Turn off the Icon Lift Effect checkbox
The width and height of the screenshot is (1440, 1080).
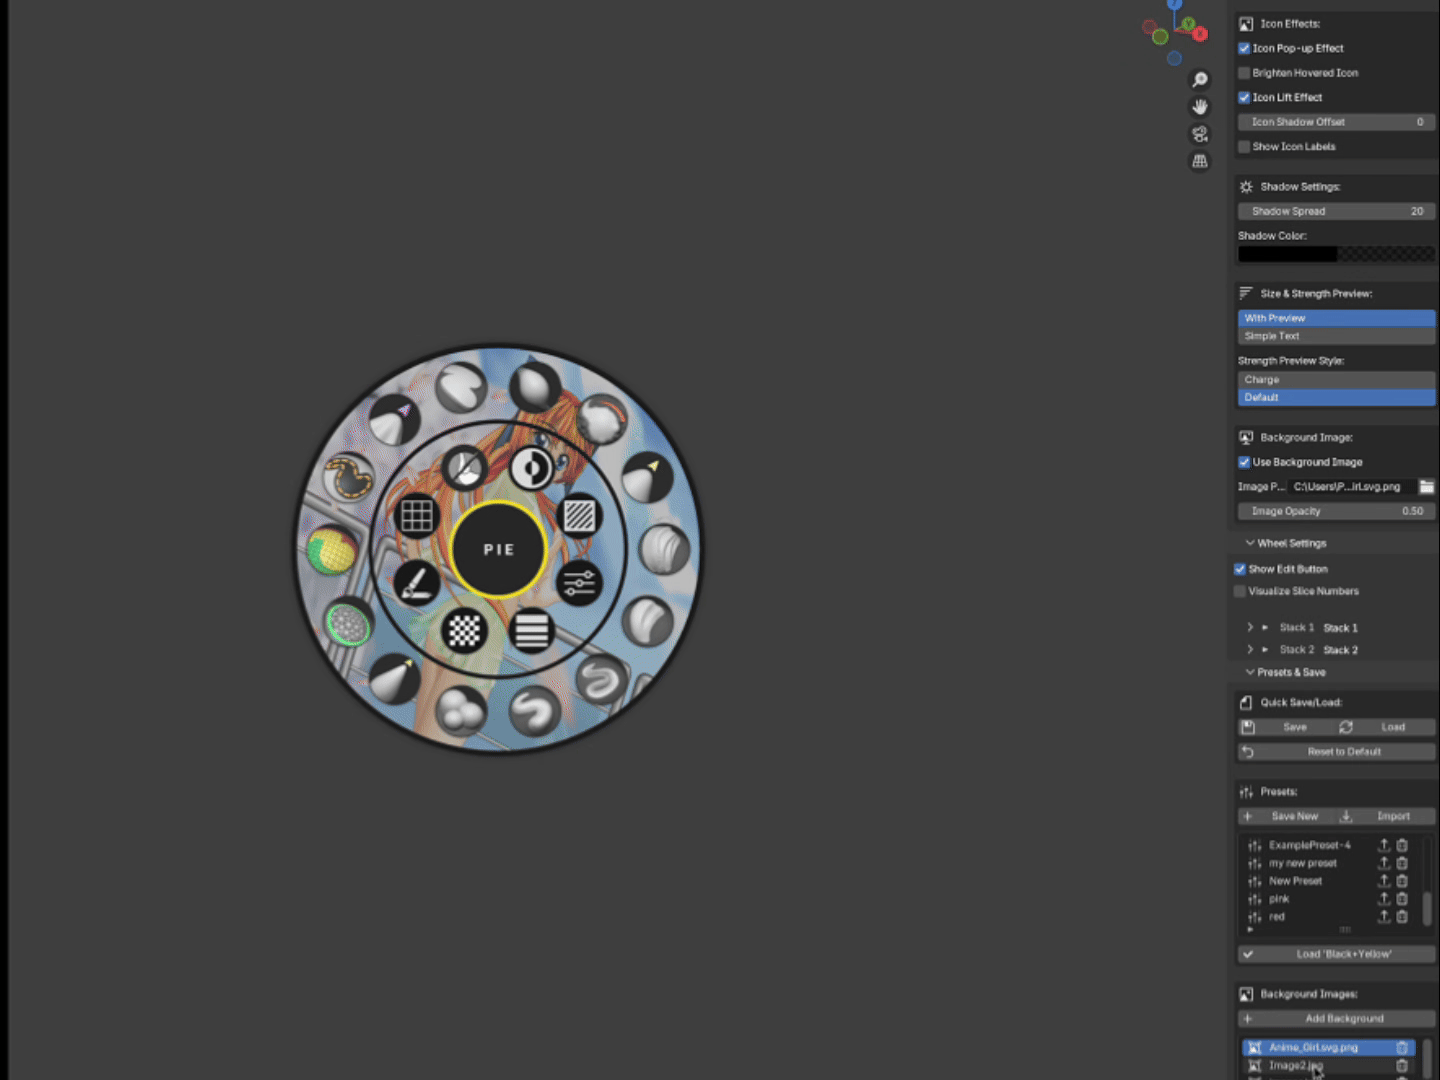(1244, 97)
